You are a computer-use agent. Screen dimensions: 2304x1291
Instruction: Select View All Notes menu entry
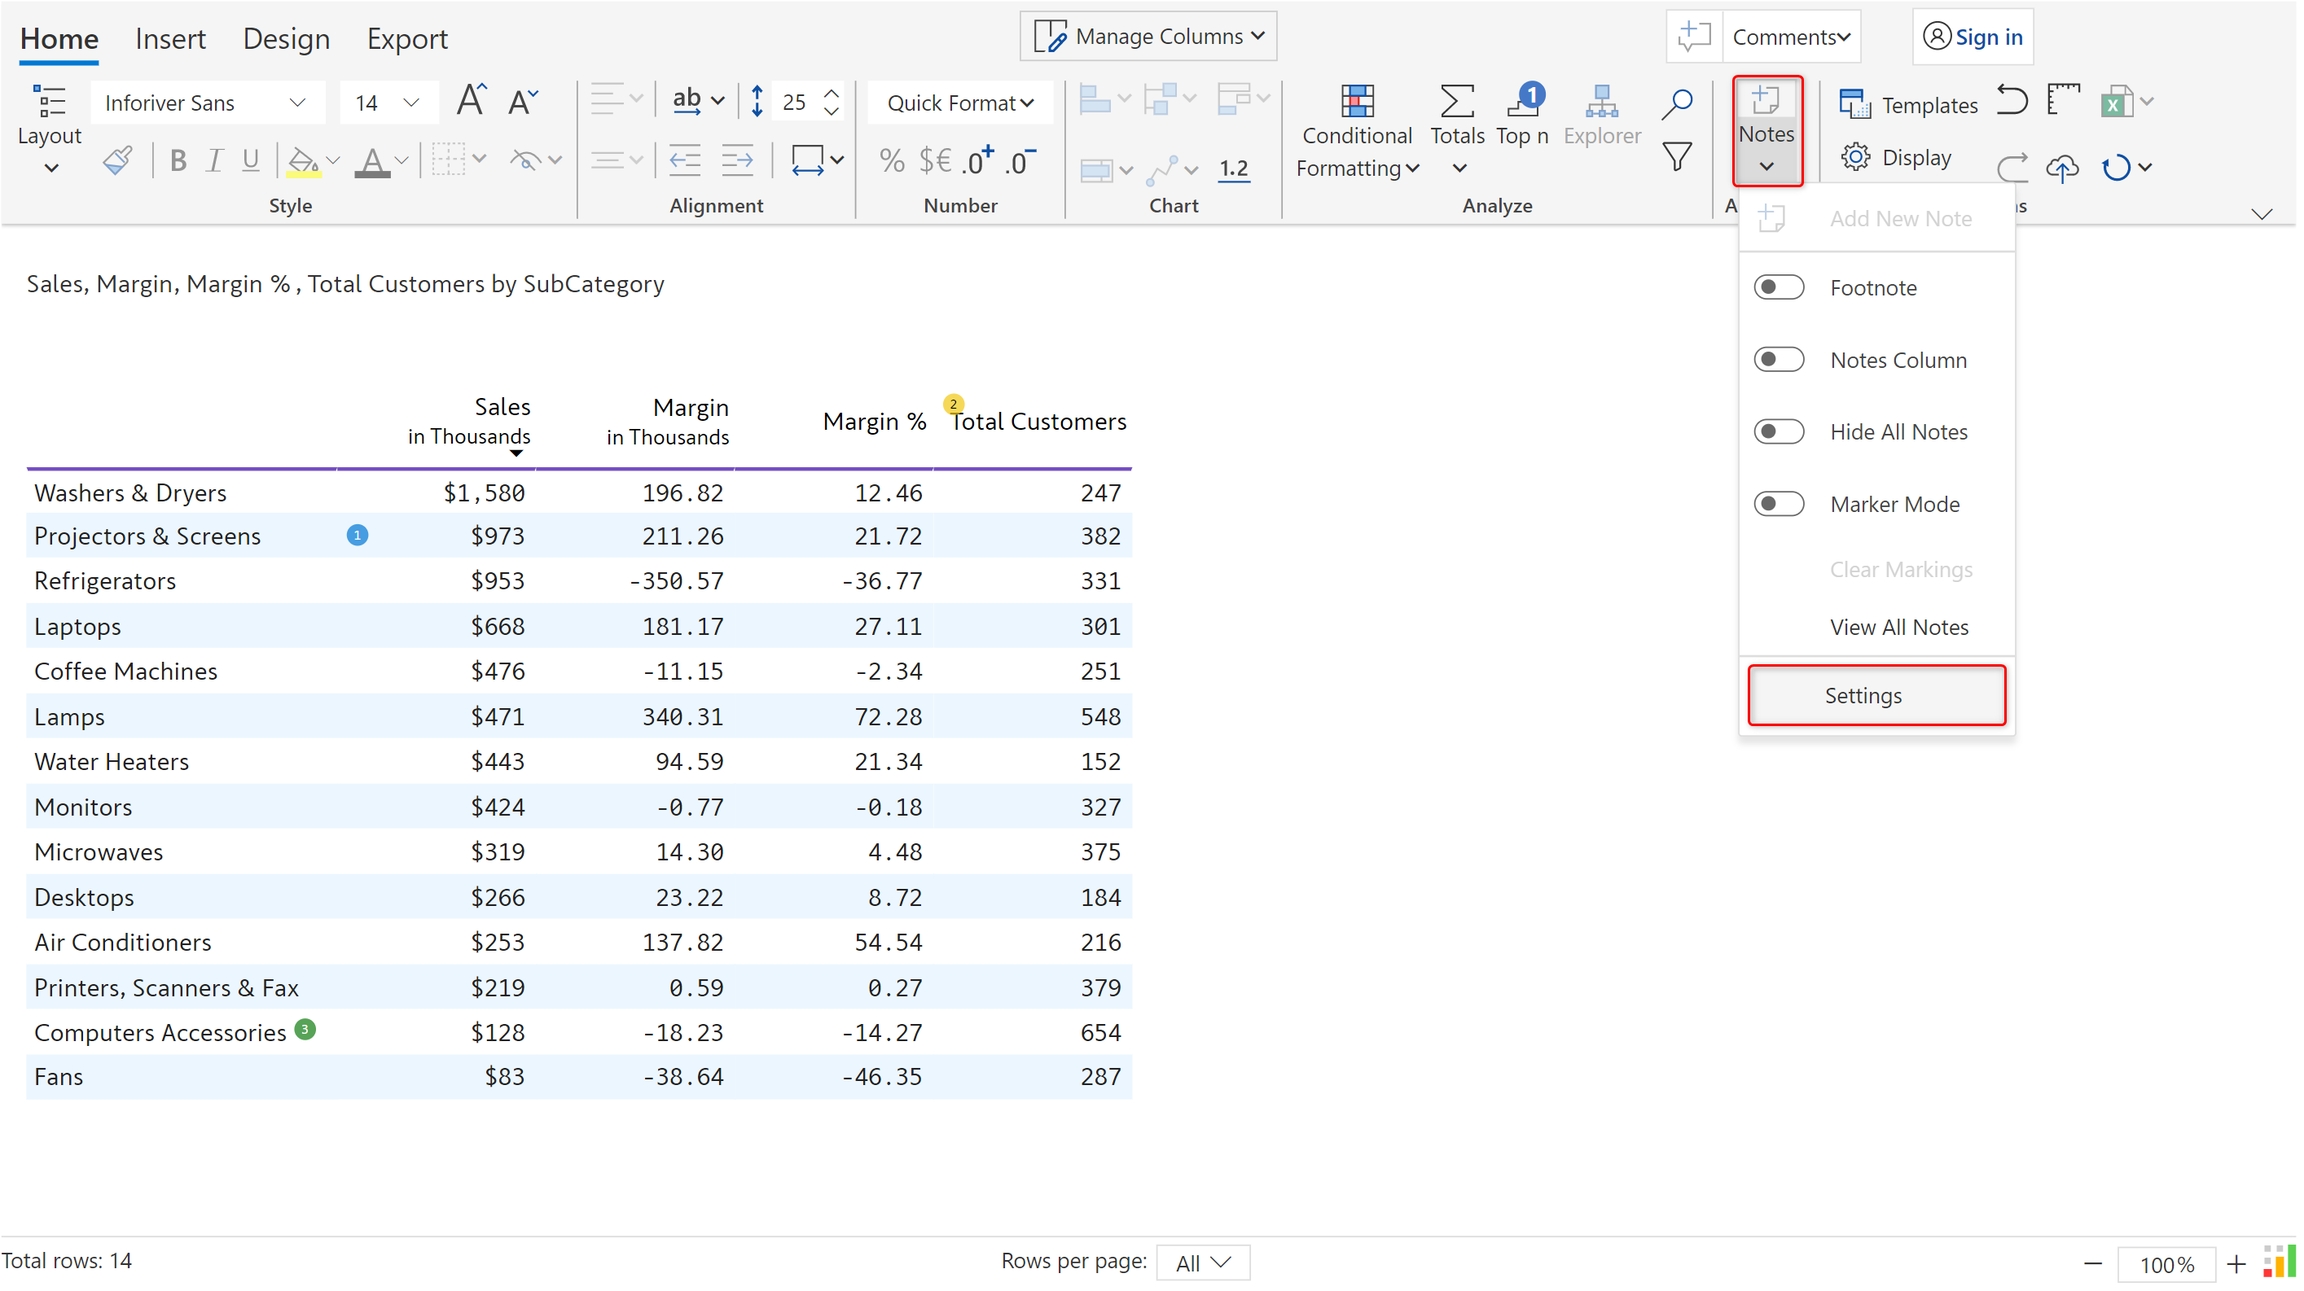(1898, 627)
